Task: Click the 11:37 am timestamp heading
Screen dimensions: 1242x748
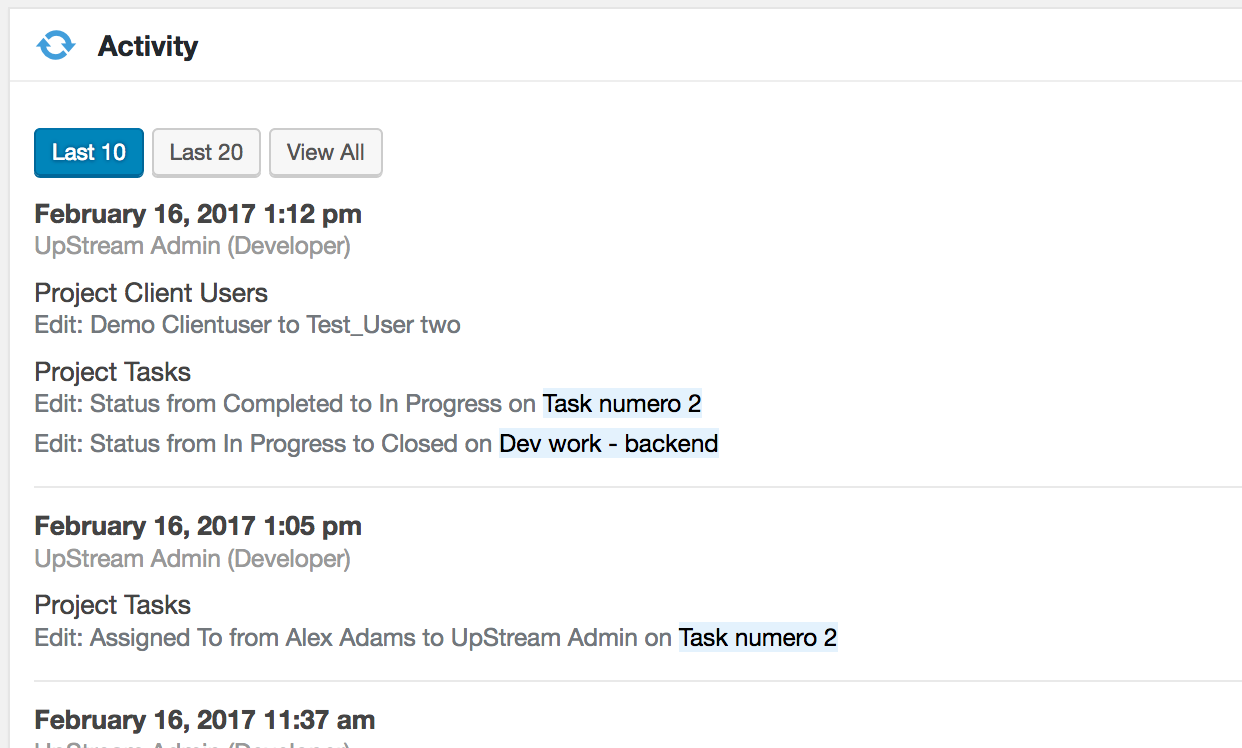Action: (205, 720)
